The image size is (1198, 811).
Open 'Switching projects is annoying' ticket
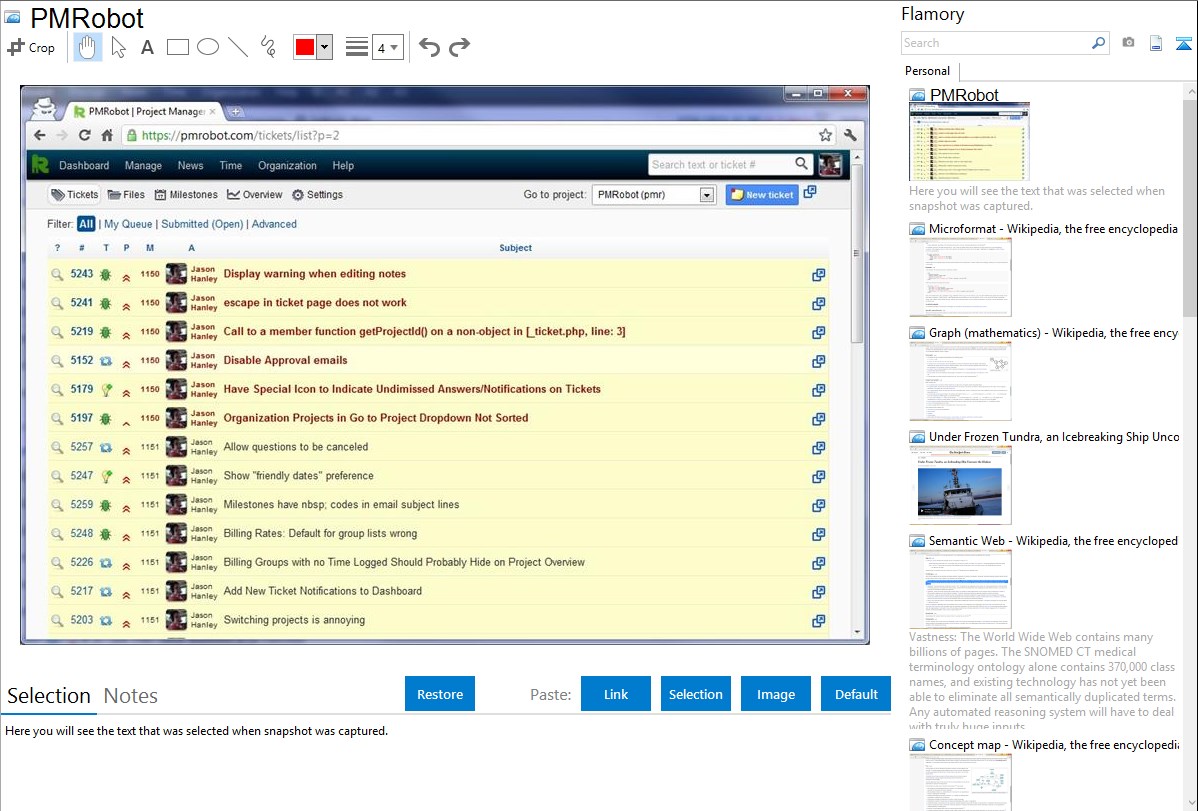coord(294,620)
